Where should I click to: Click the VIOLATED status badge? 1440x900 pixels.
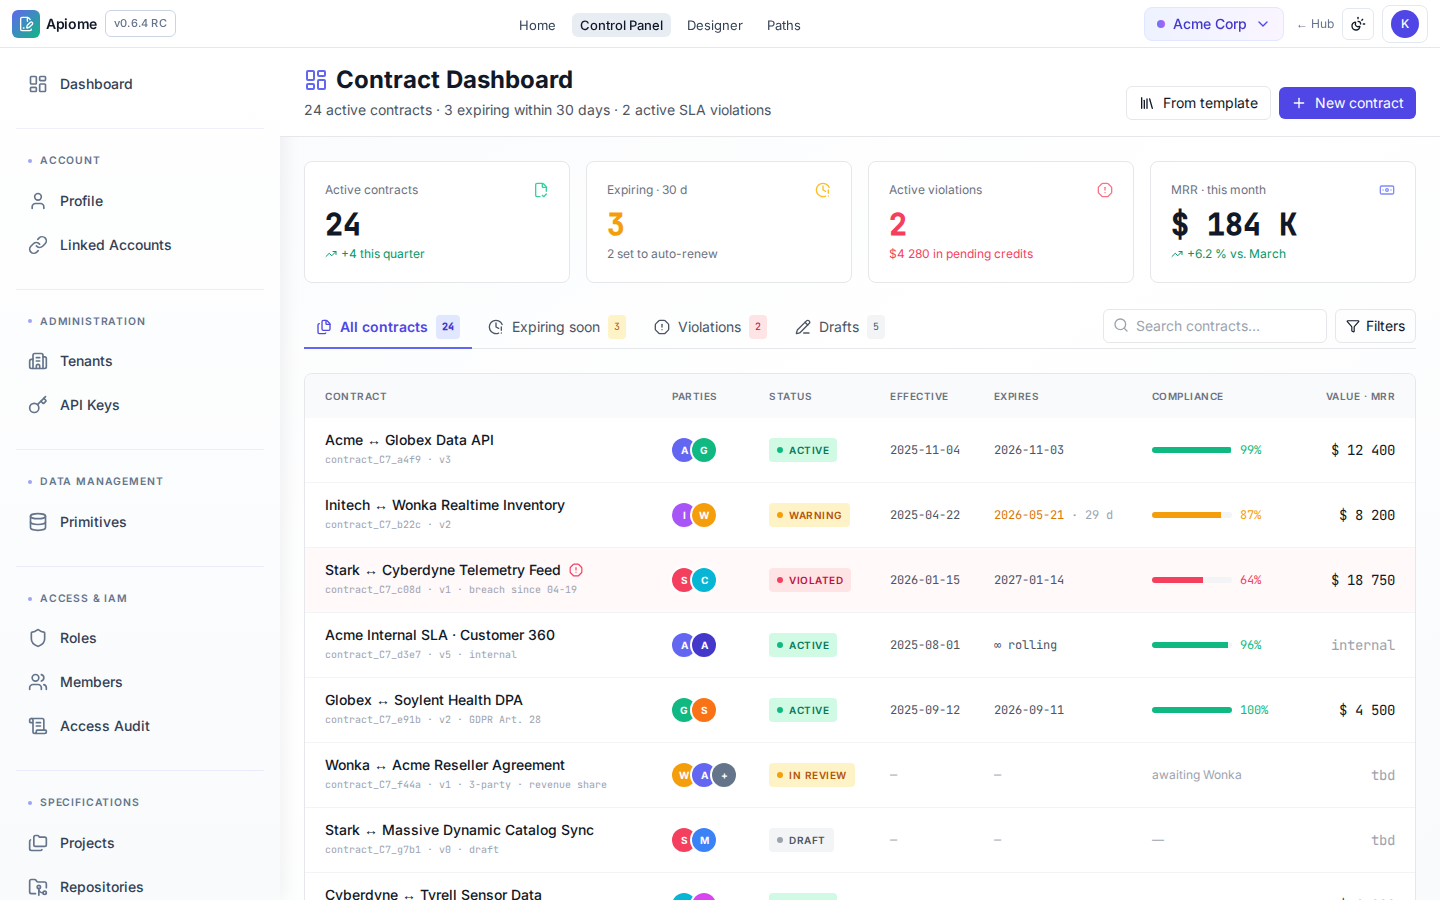tap(810, 580)
